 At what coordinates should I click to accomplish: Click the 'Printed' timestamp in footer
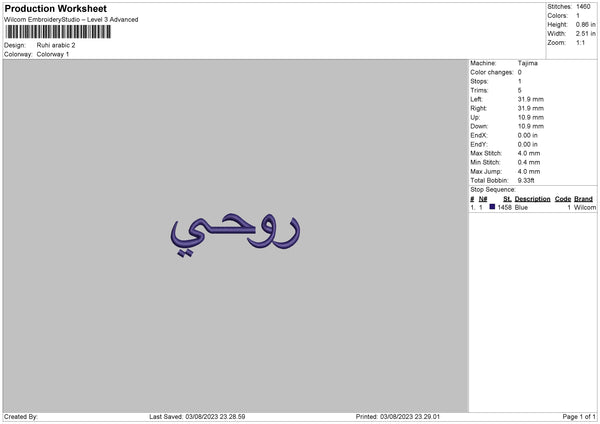(398, 417)
